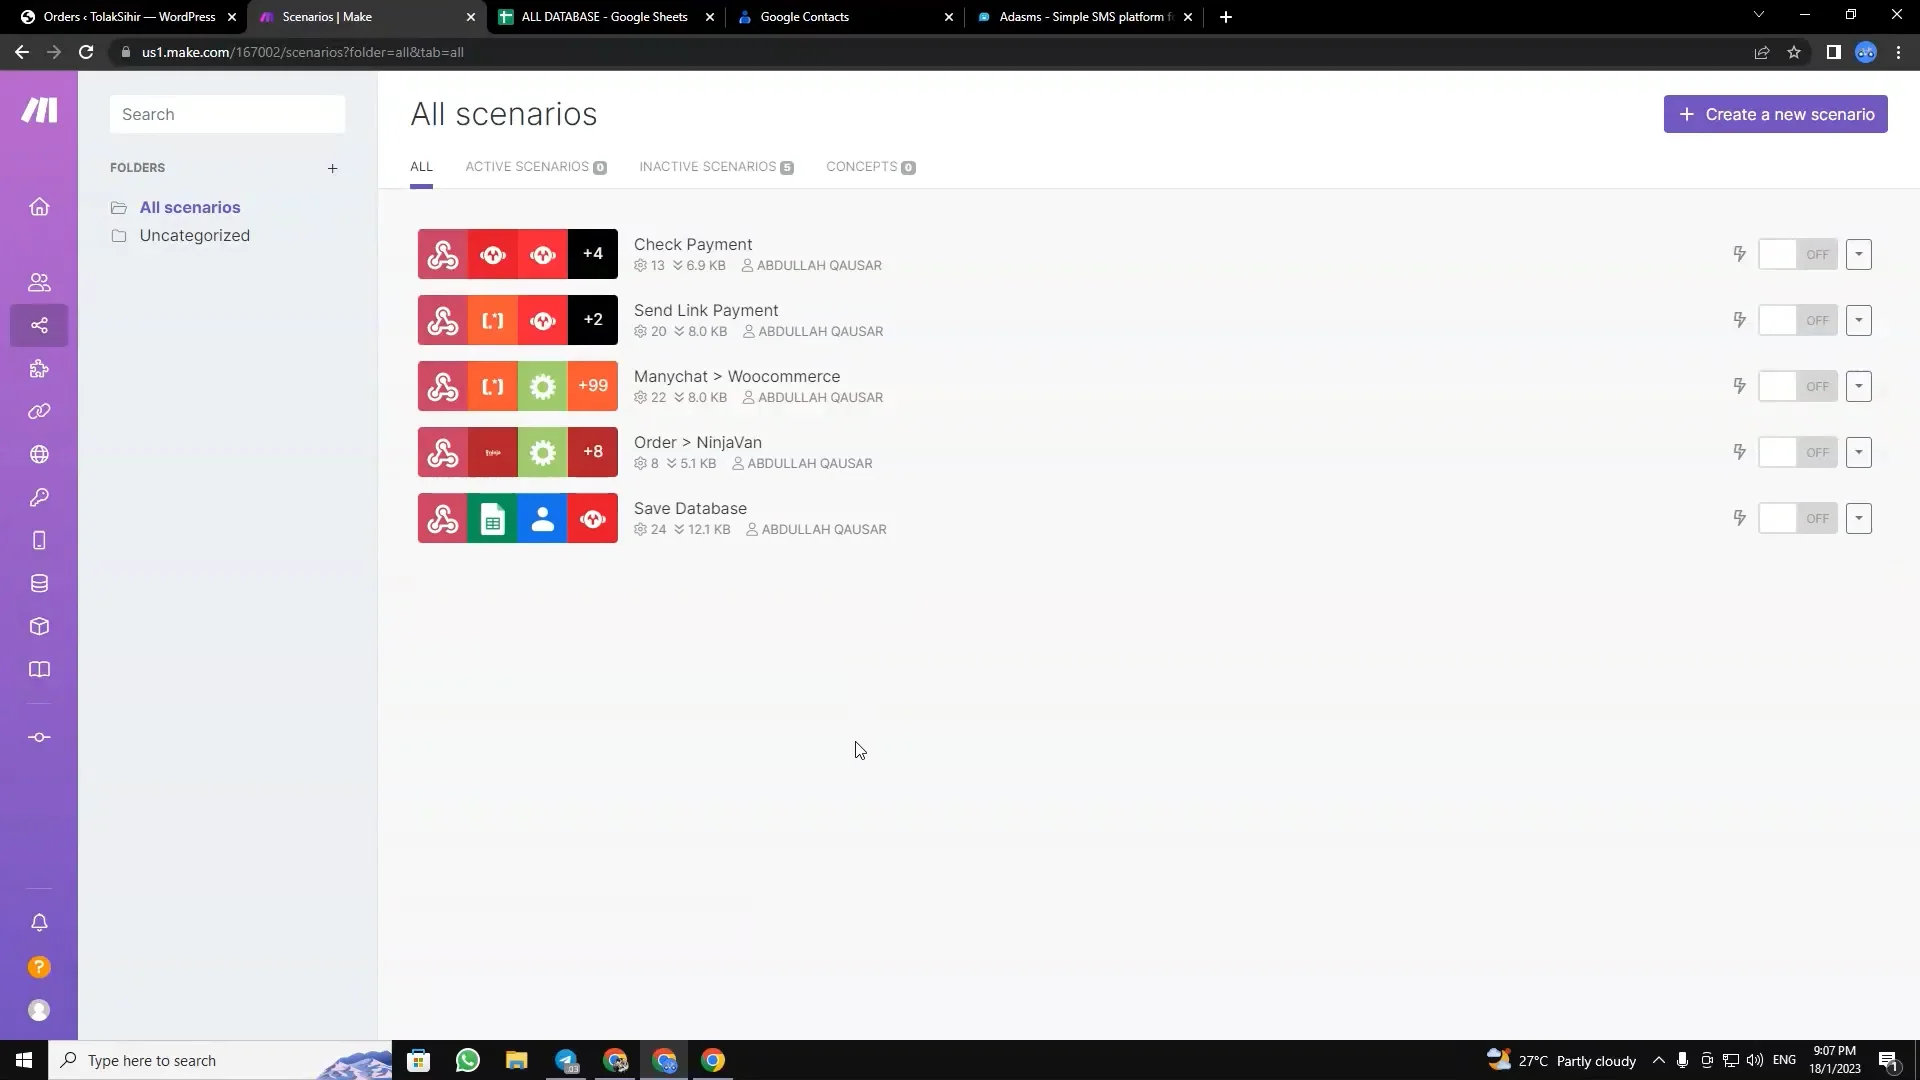Open the orange Help question mark

pos(39,967)
